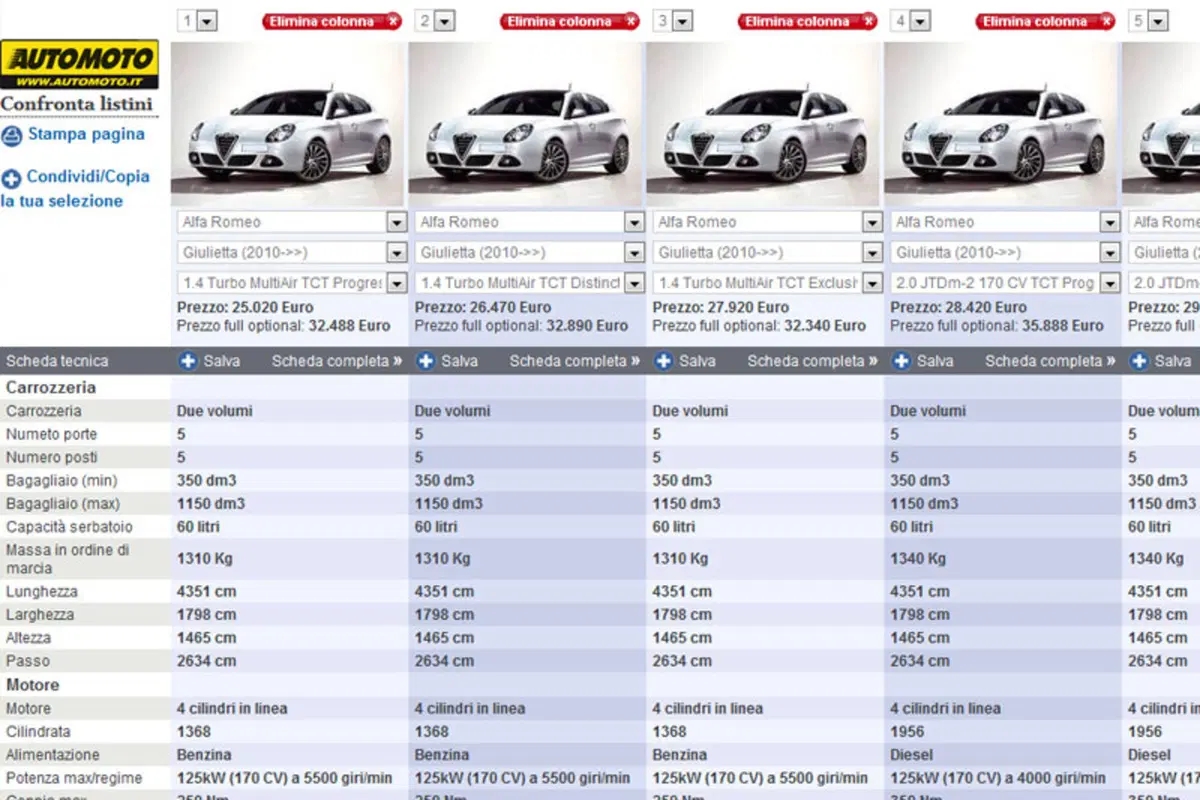Click Alimentazione row label
Screen dimensions: 1200x800
[53, 755]
